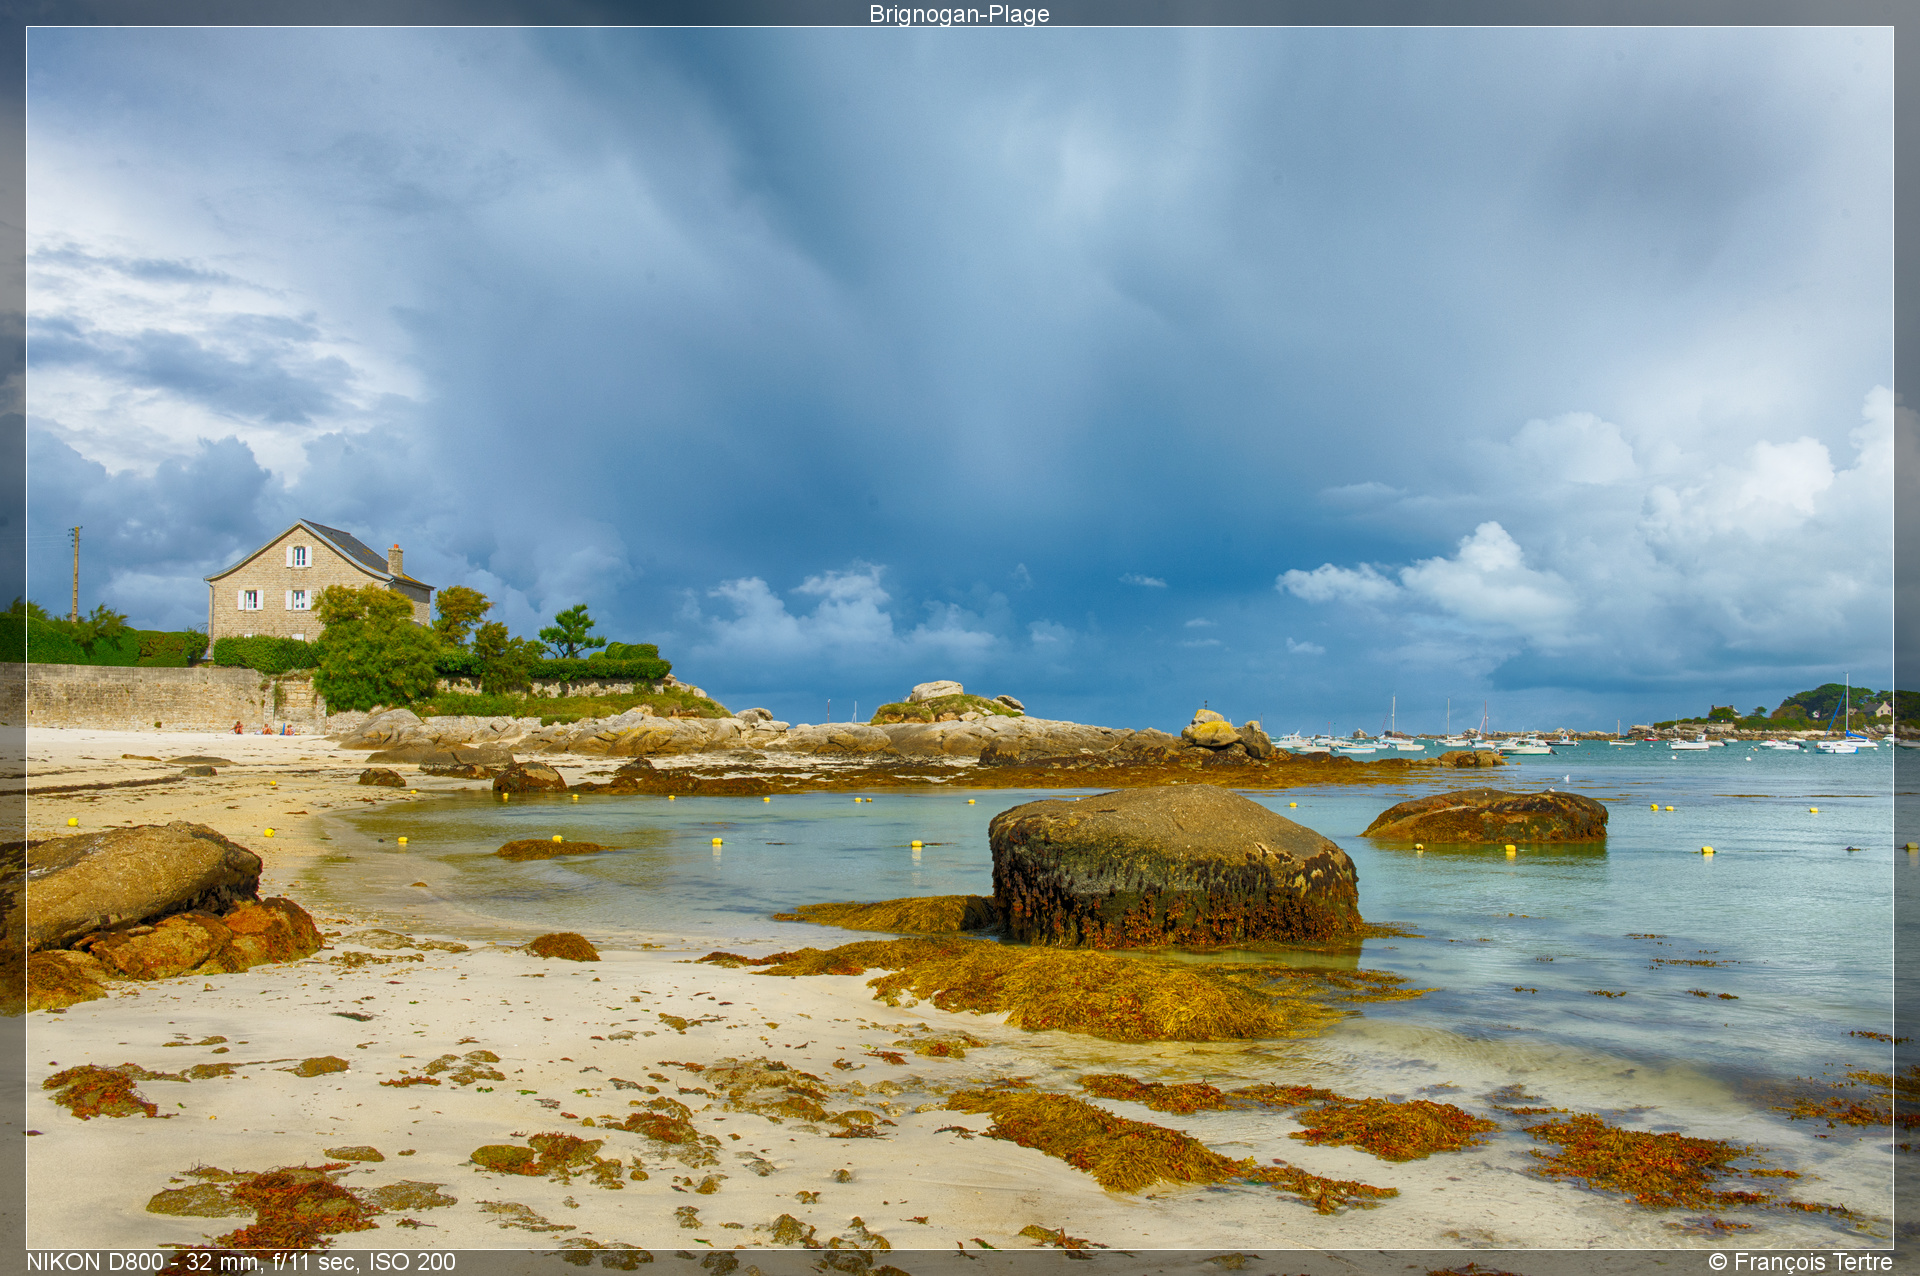Click the beach photo in the viewer
Image resolution: width=1920 pixels, height=1276 pixels.
click(960, 638)
